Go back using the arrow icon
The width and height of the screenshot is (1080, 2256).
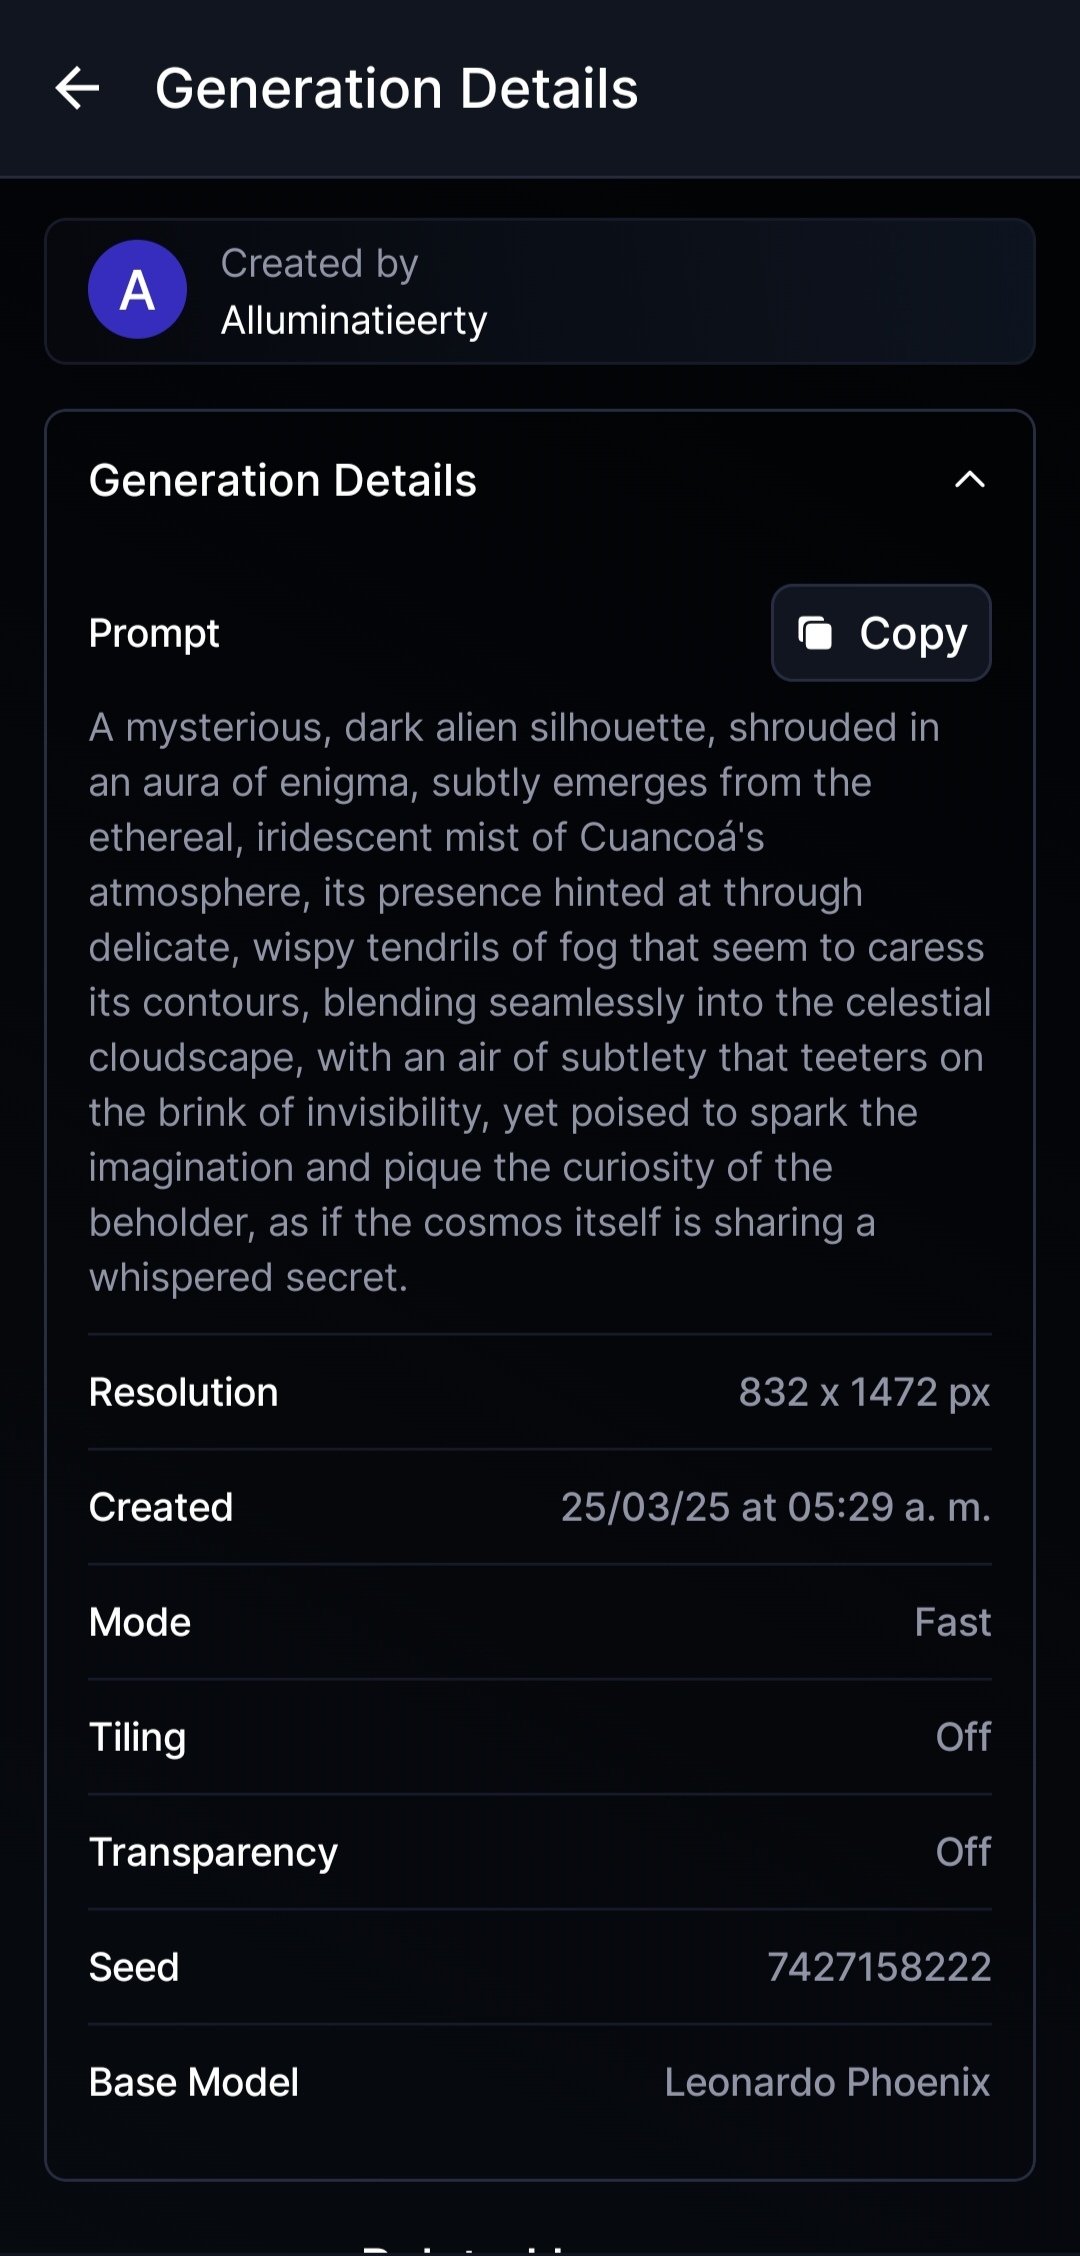[x=78, y=88]
